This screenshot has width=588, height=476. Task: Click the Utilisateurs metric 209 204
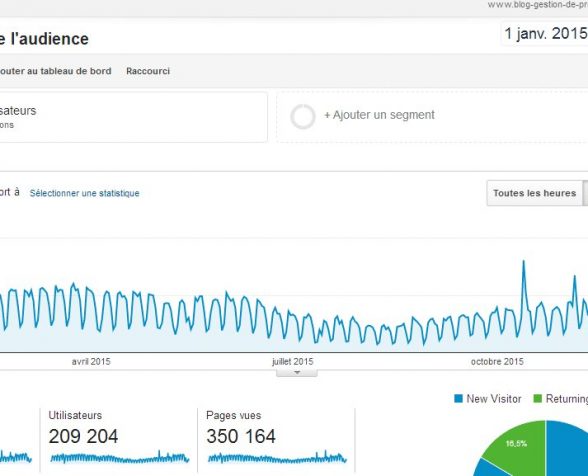pyautogui.click(x=83, y=436)
